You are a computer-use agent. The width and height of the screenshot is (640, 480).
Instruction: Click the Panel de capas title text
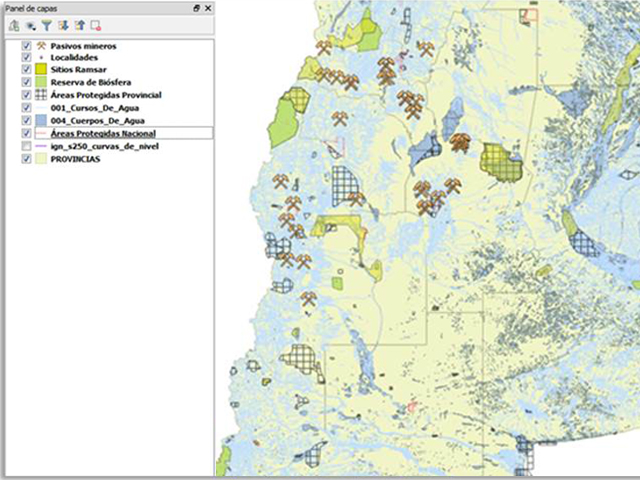pyautogui.click(x=31, y=8)
